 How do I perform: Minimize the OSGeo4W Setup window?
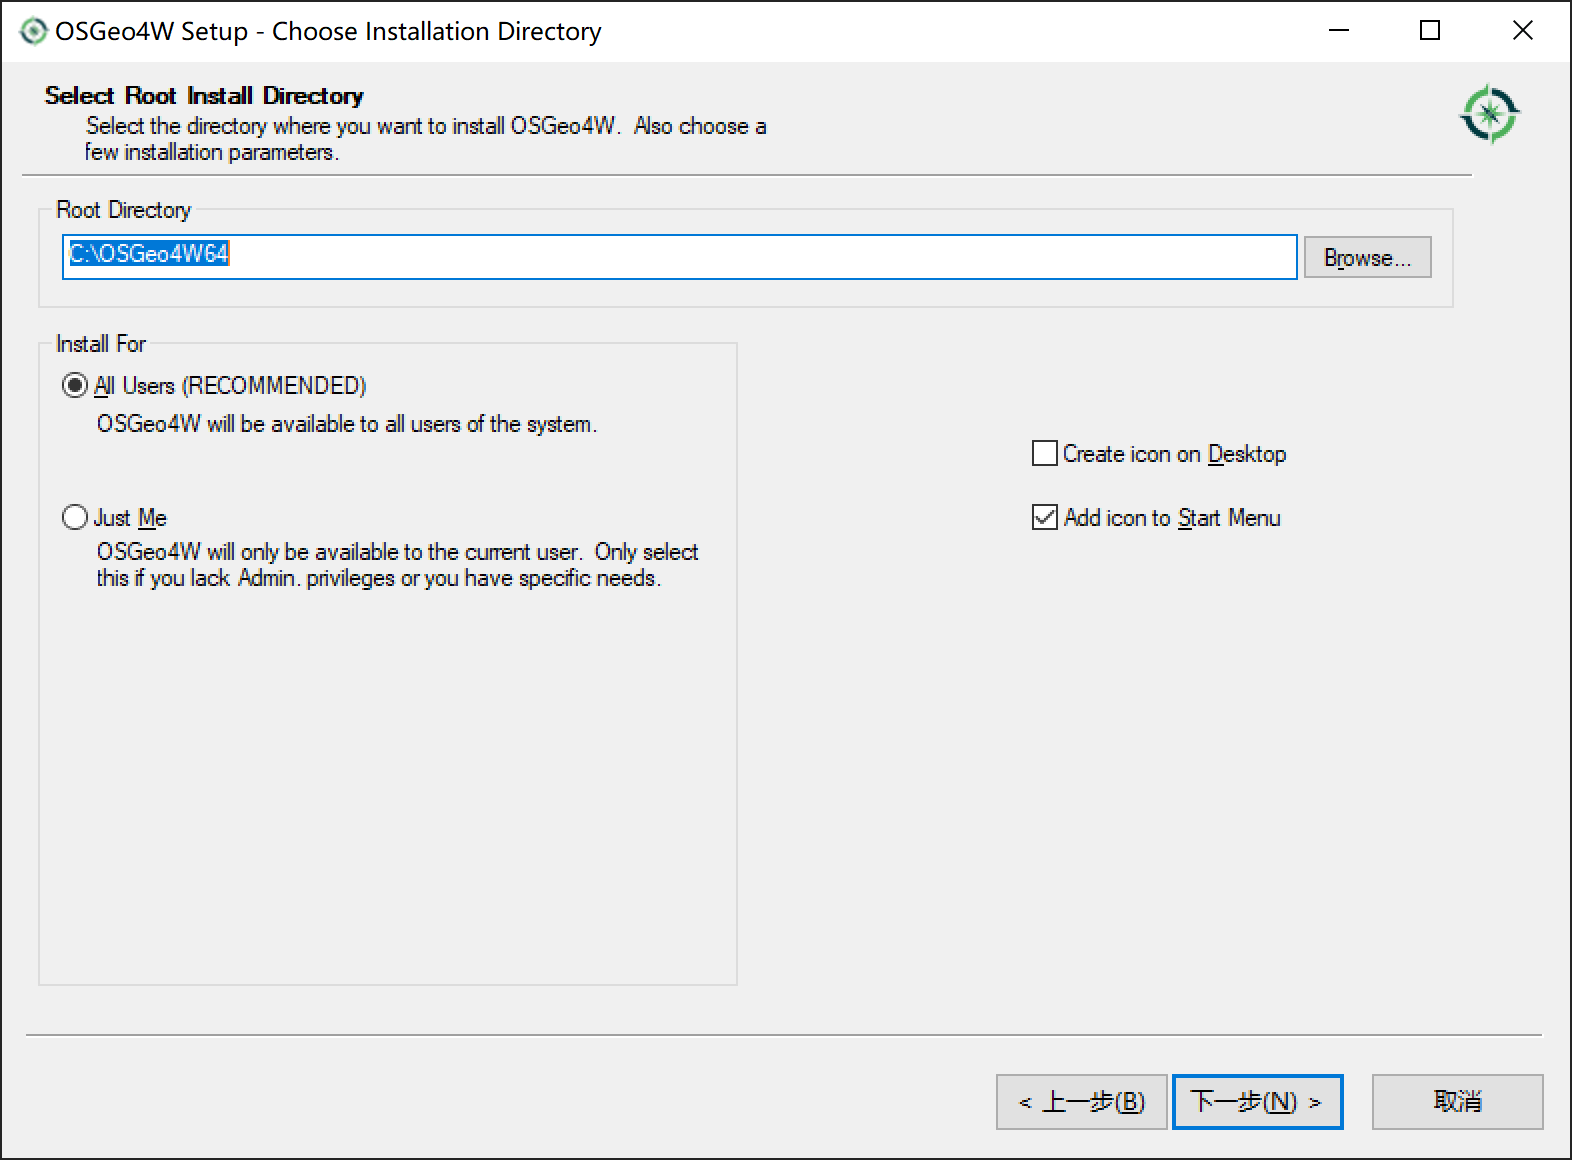pos(1339,31)
